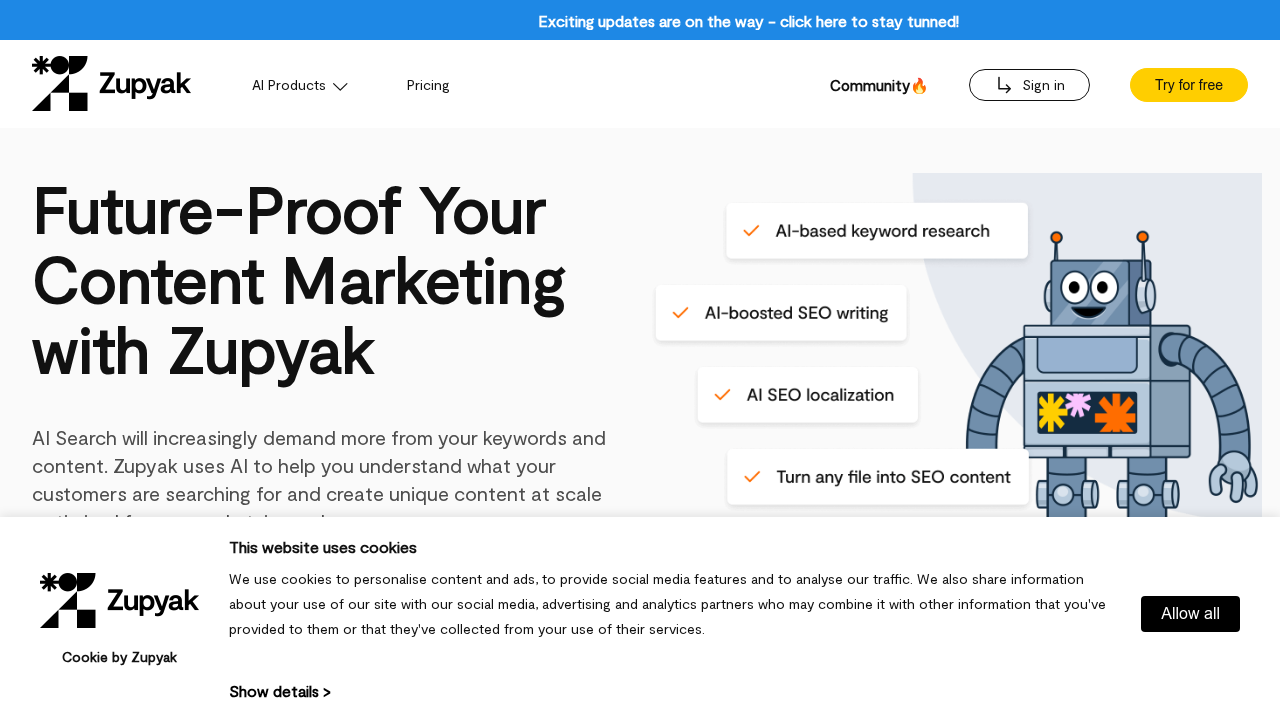The height and width of the screenshot is (720, 1280).
Task: Click the Cookie by Zupyak label
Action: 119,658
